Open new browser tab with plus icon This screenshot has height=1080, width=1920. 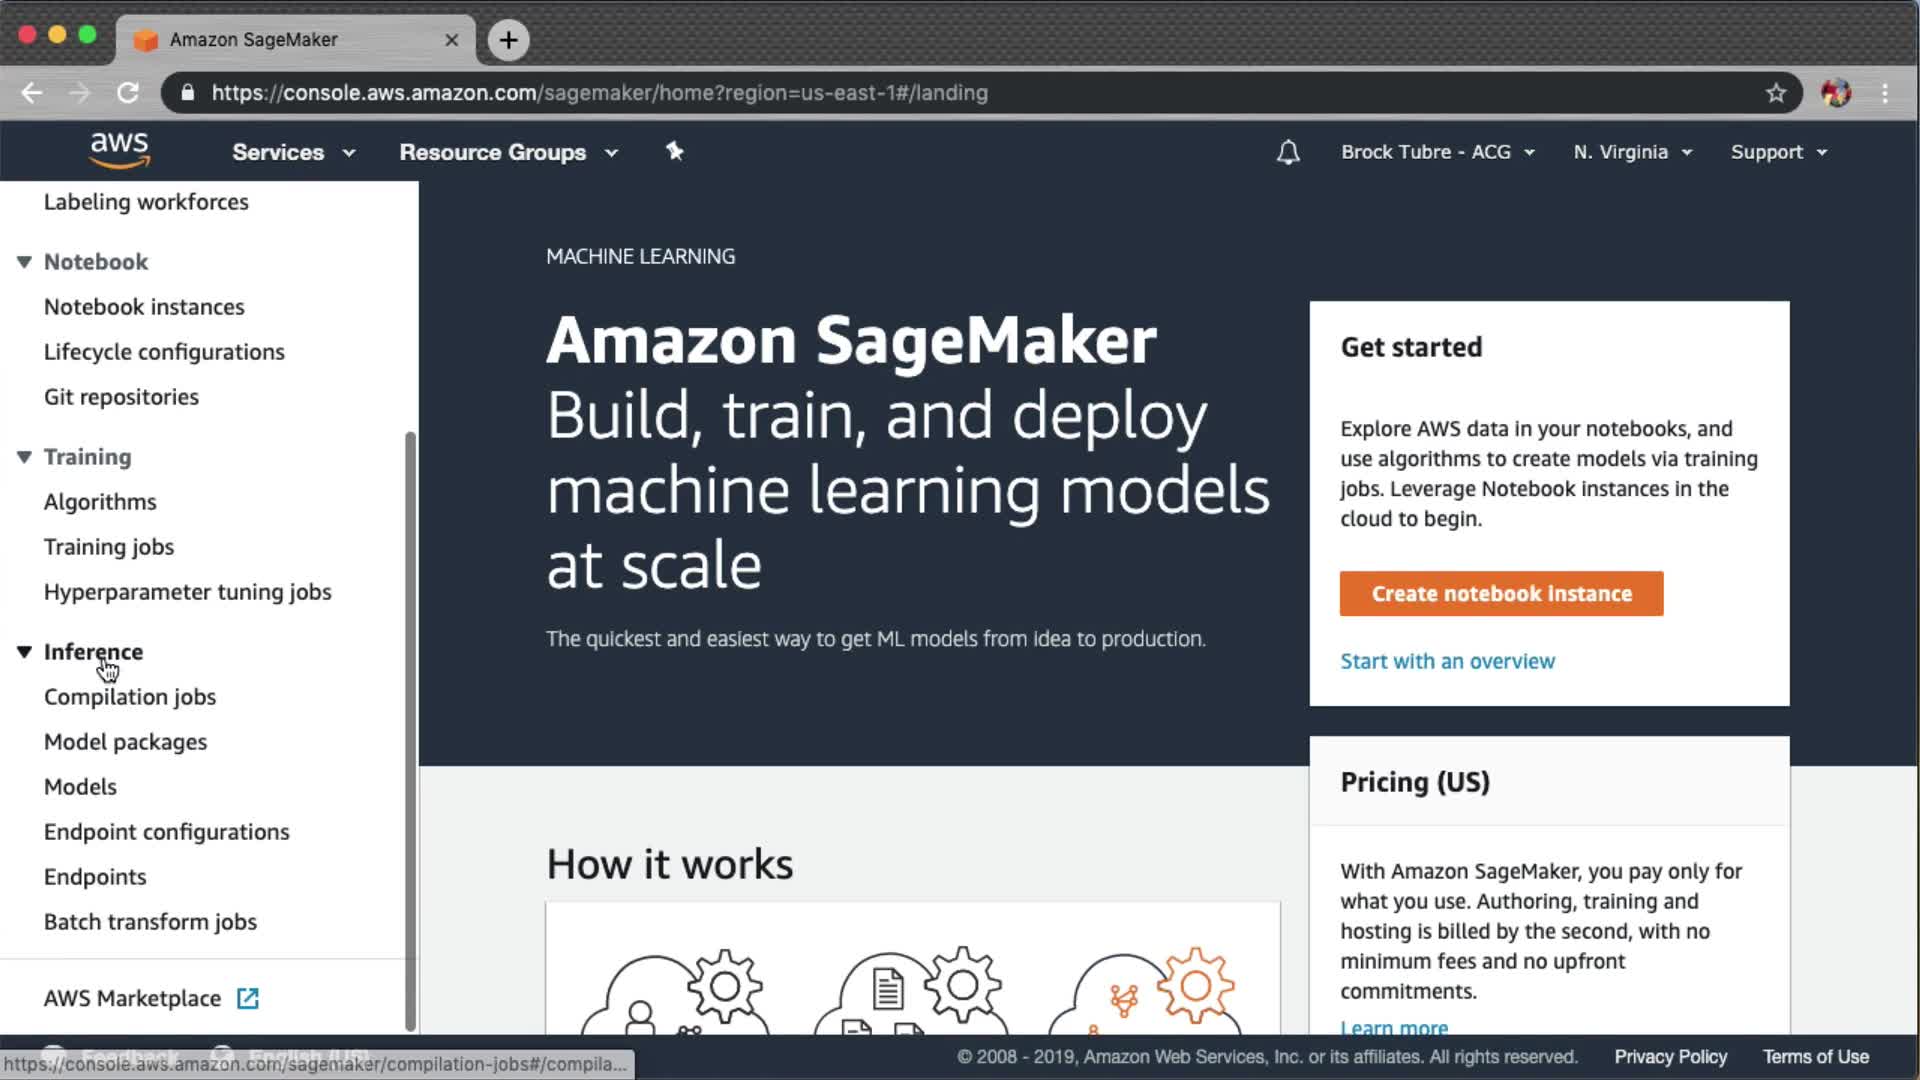click(x=508, y=40)
